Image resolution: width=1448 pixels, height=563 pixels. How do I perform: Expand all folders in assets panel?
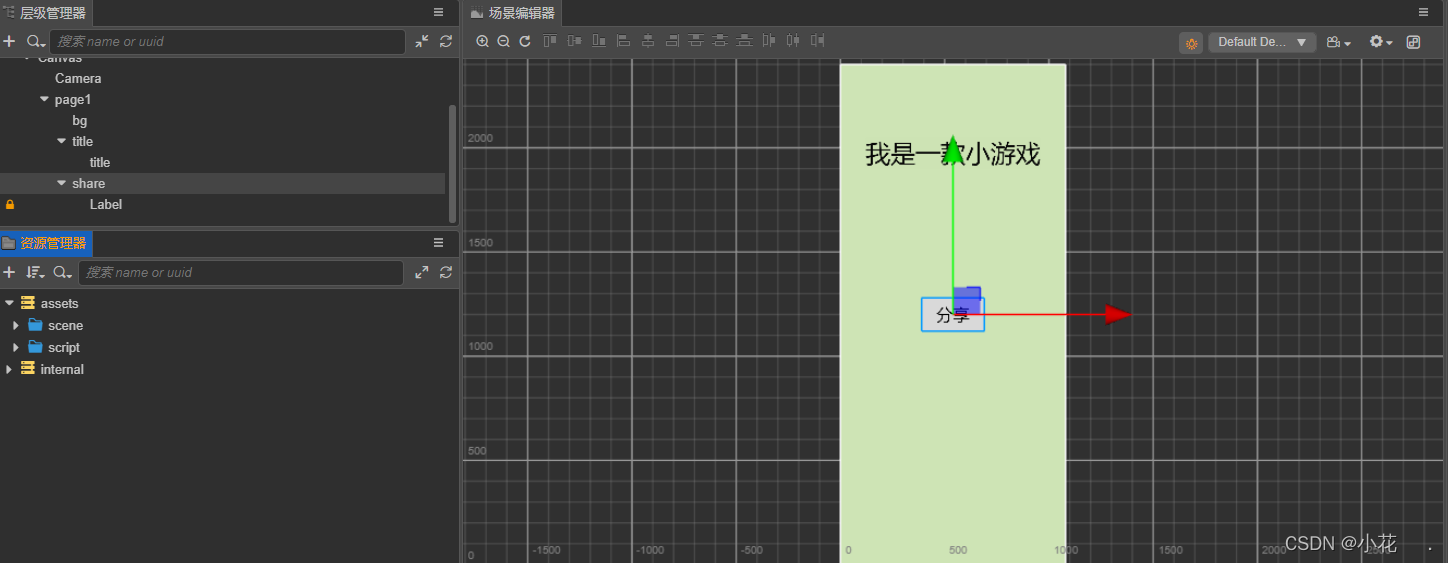tap(422, 272)
